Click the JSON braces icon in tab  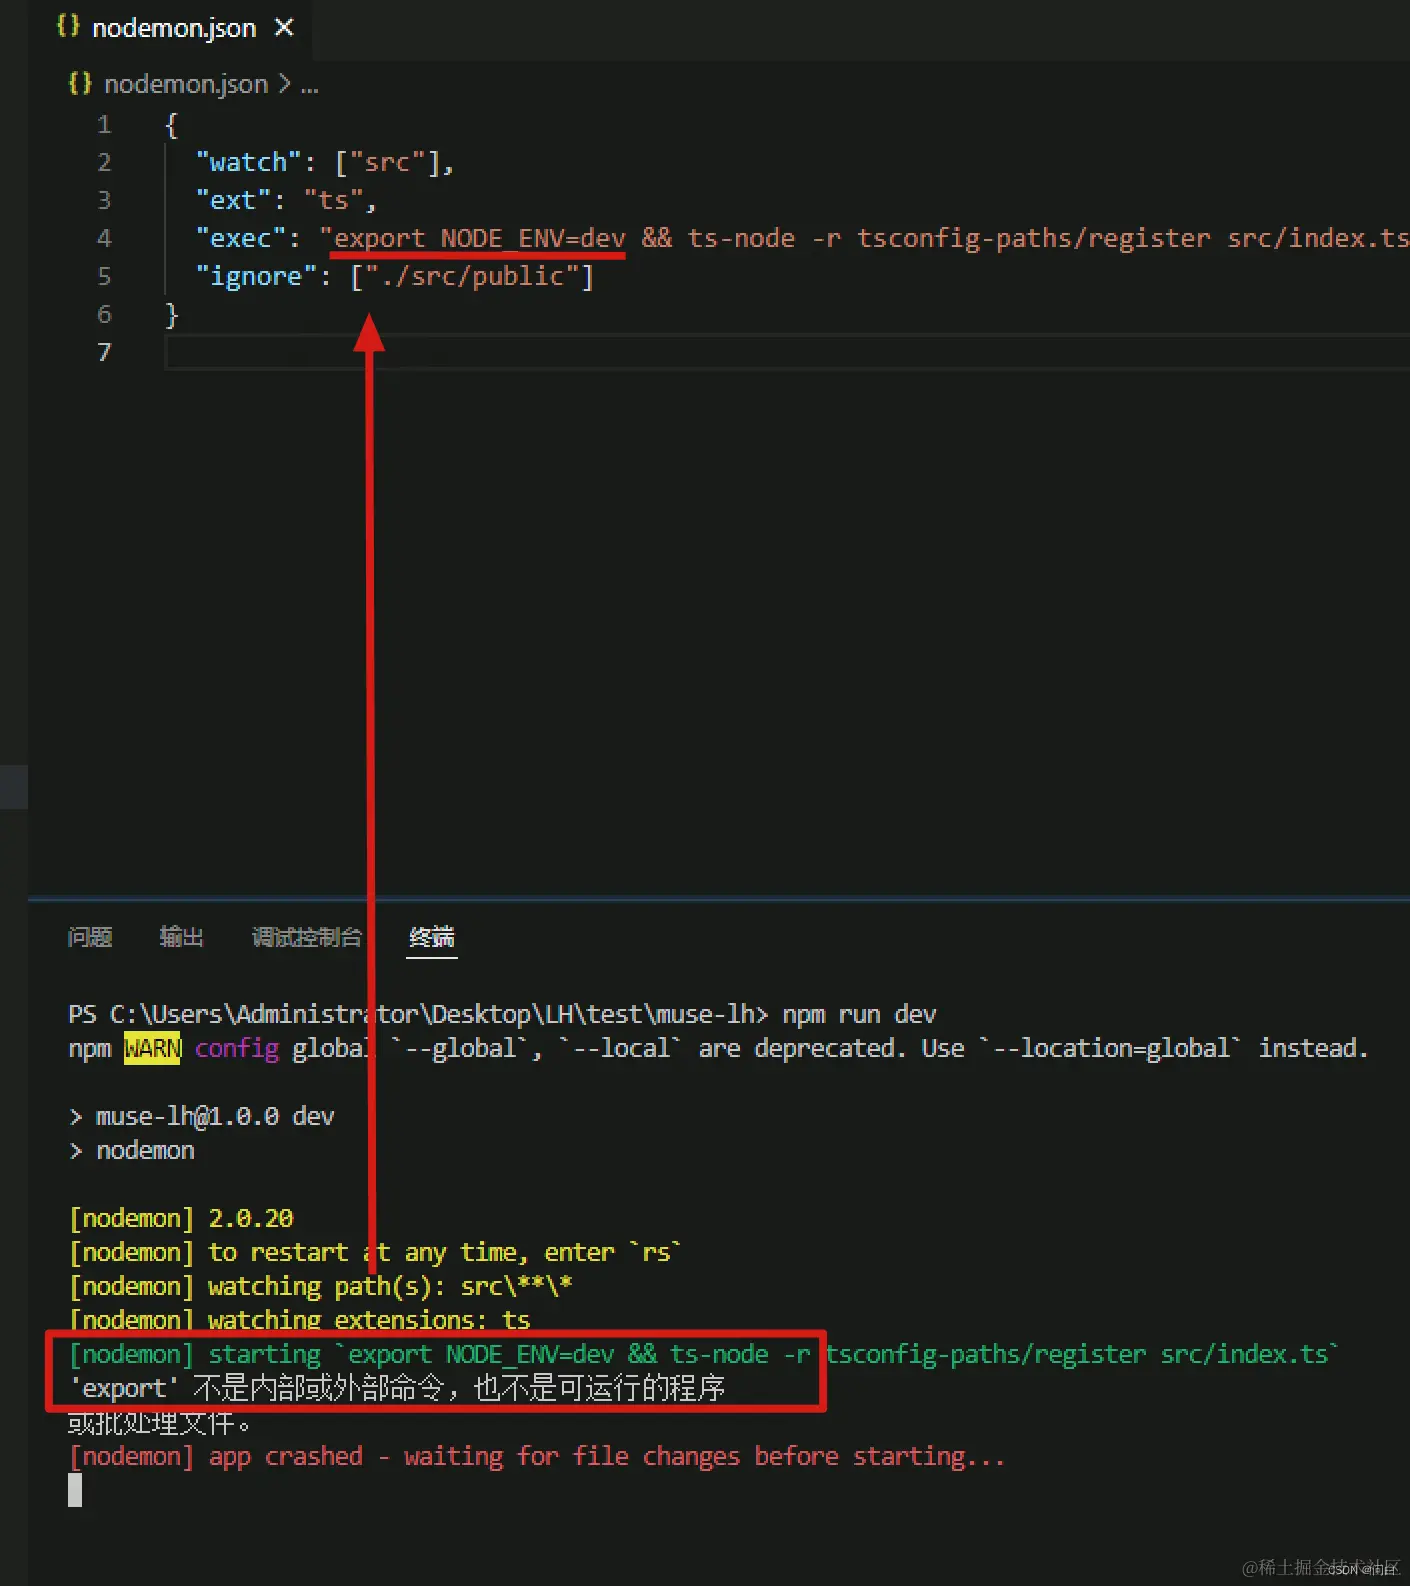coord(68,26)
